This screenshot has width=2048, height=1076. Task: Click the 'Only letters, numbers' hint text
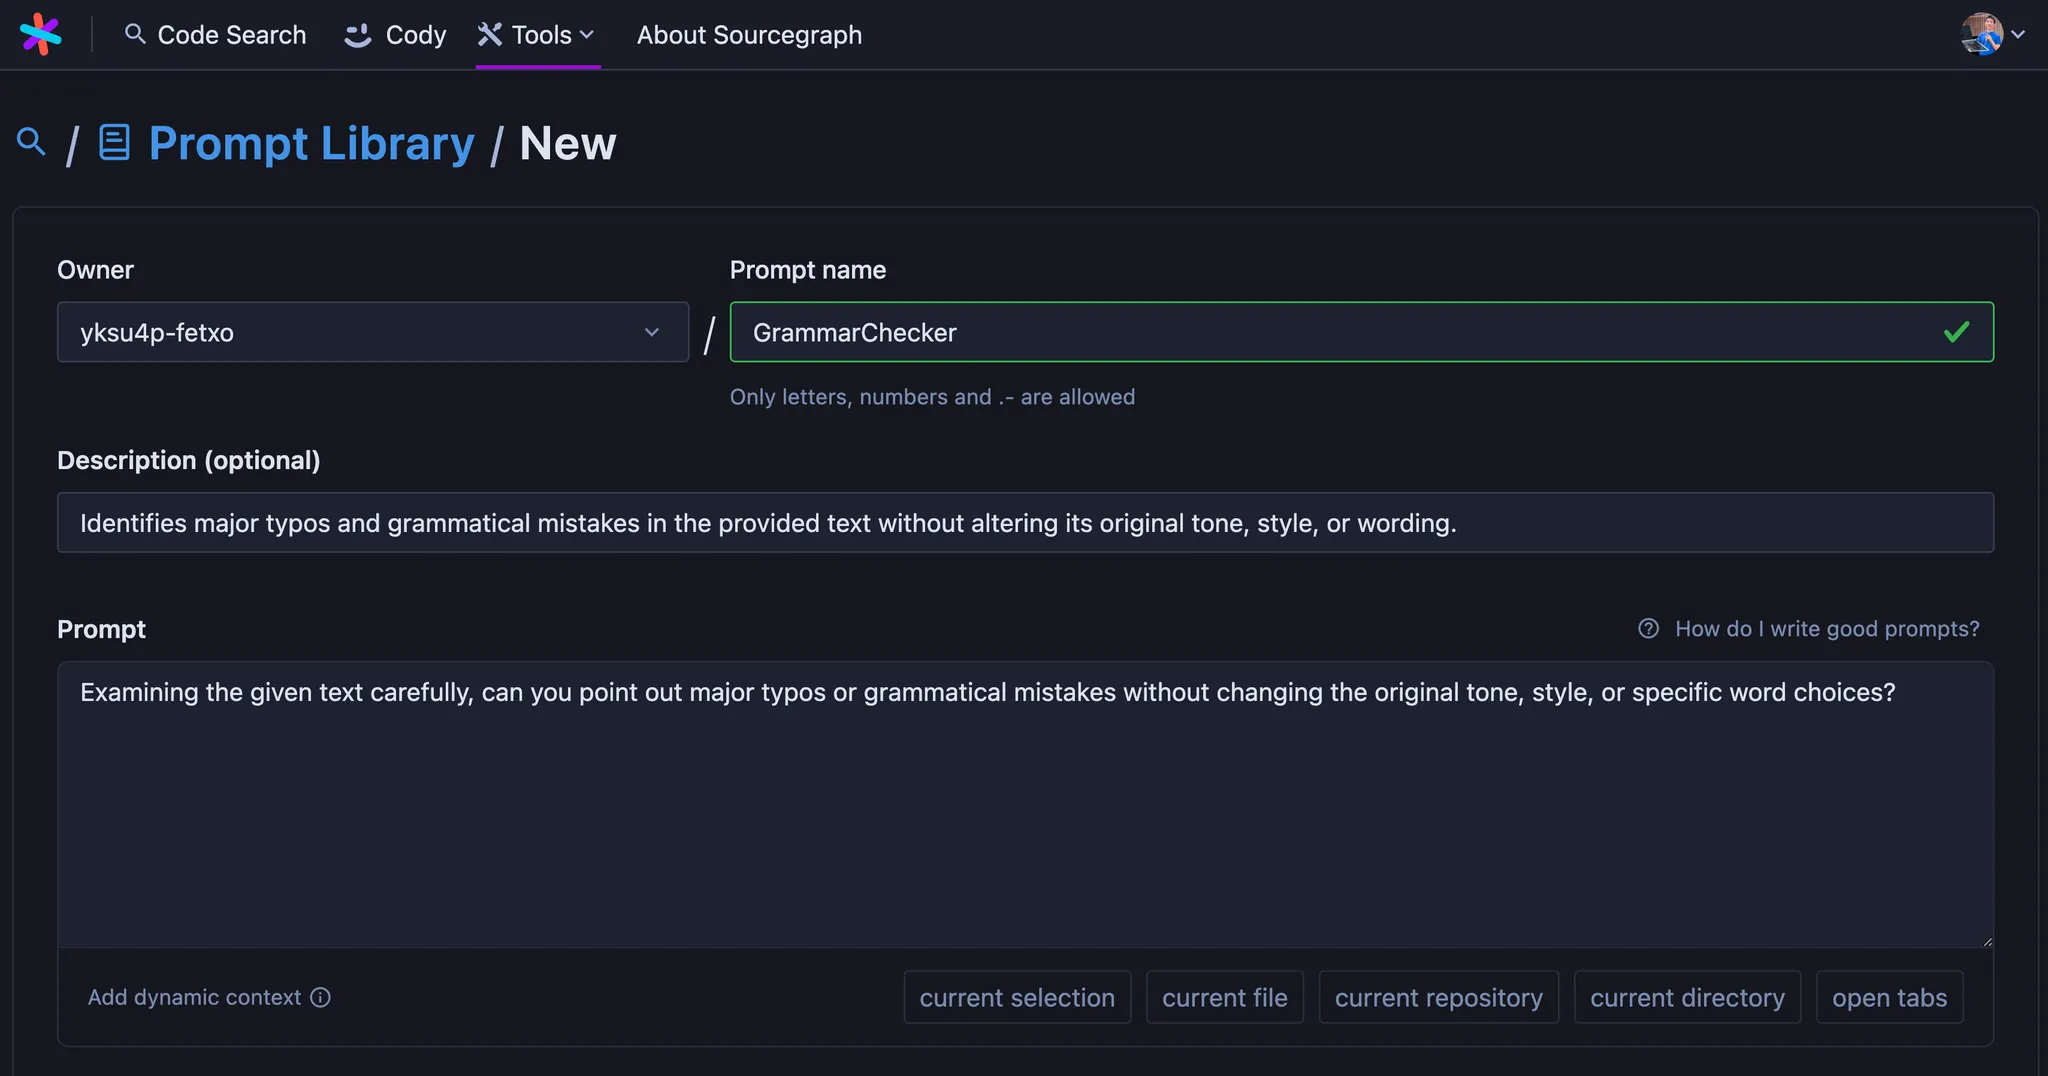click(x=932, y=397)
